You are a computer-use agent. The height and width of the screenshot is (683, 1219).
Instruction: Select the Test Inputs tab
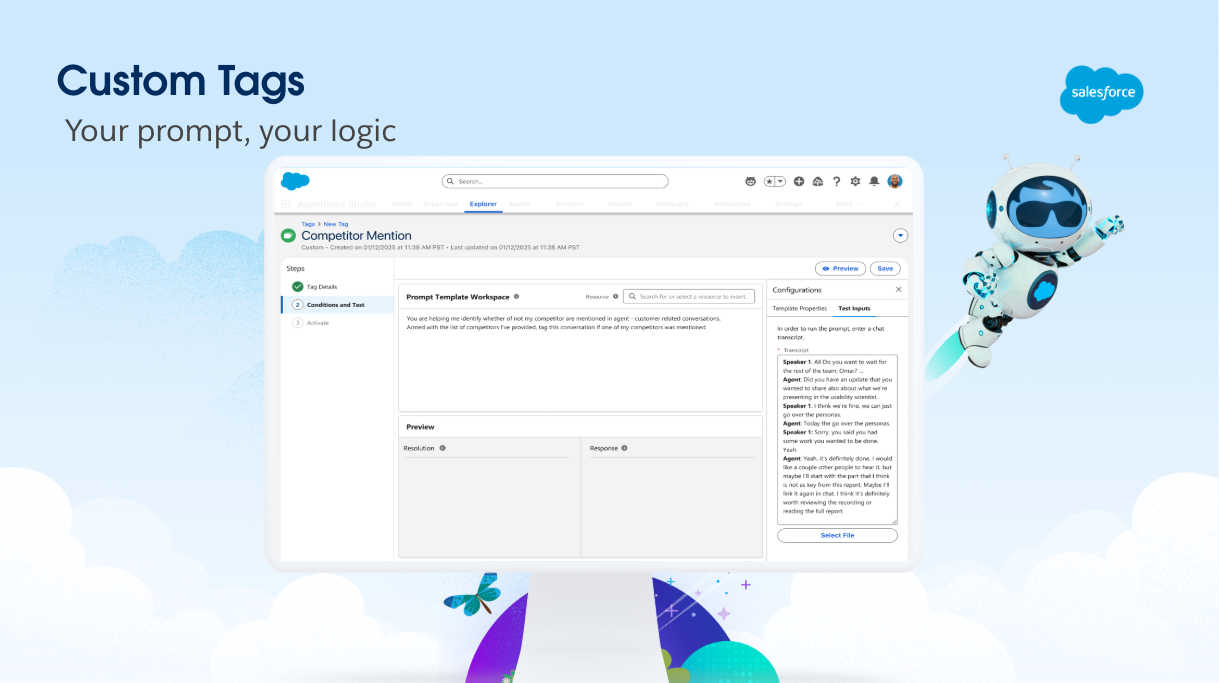(x=854, y=308)
